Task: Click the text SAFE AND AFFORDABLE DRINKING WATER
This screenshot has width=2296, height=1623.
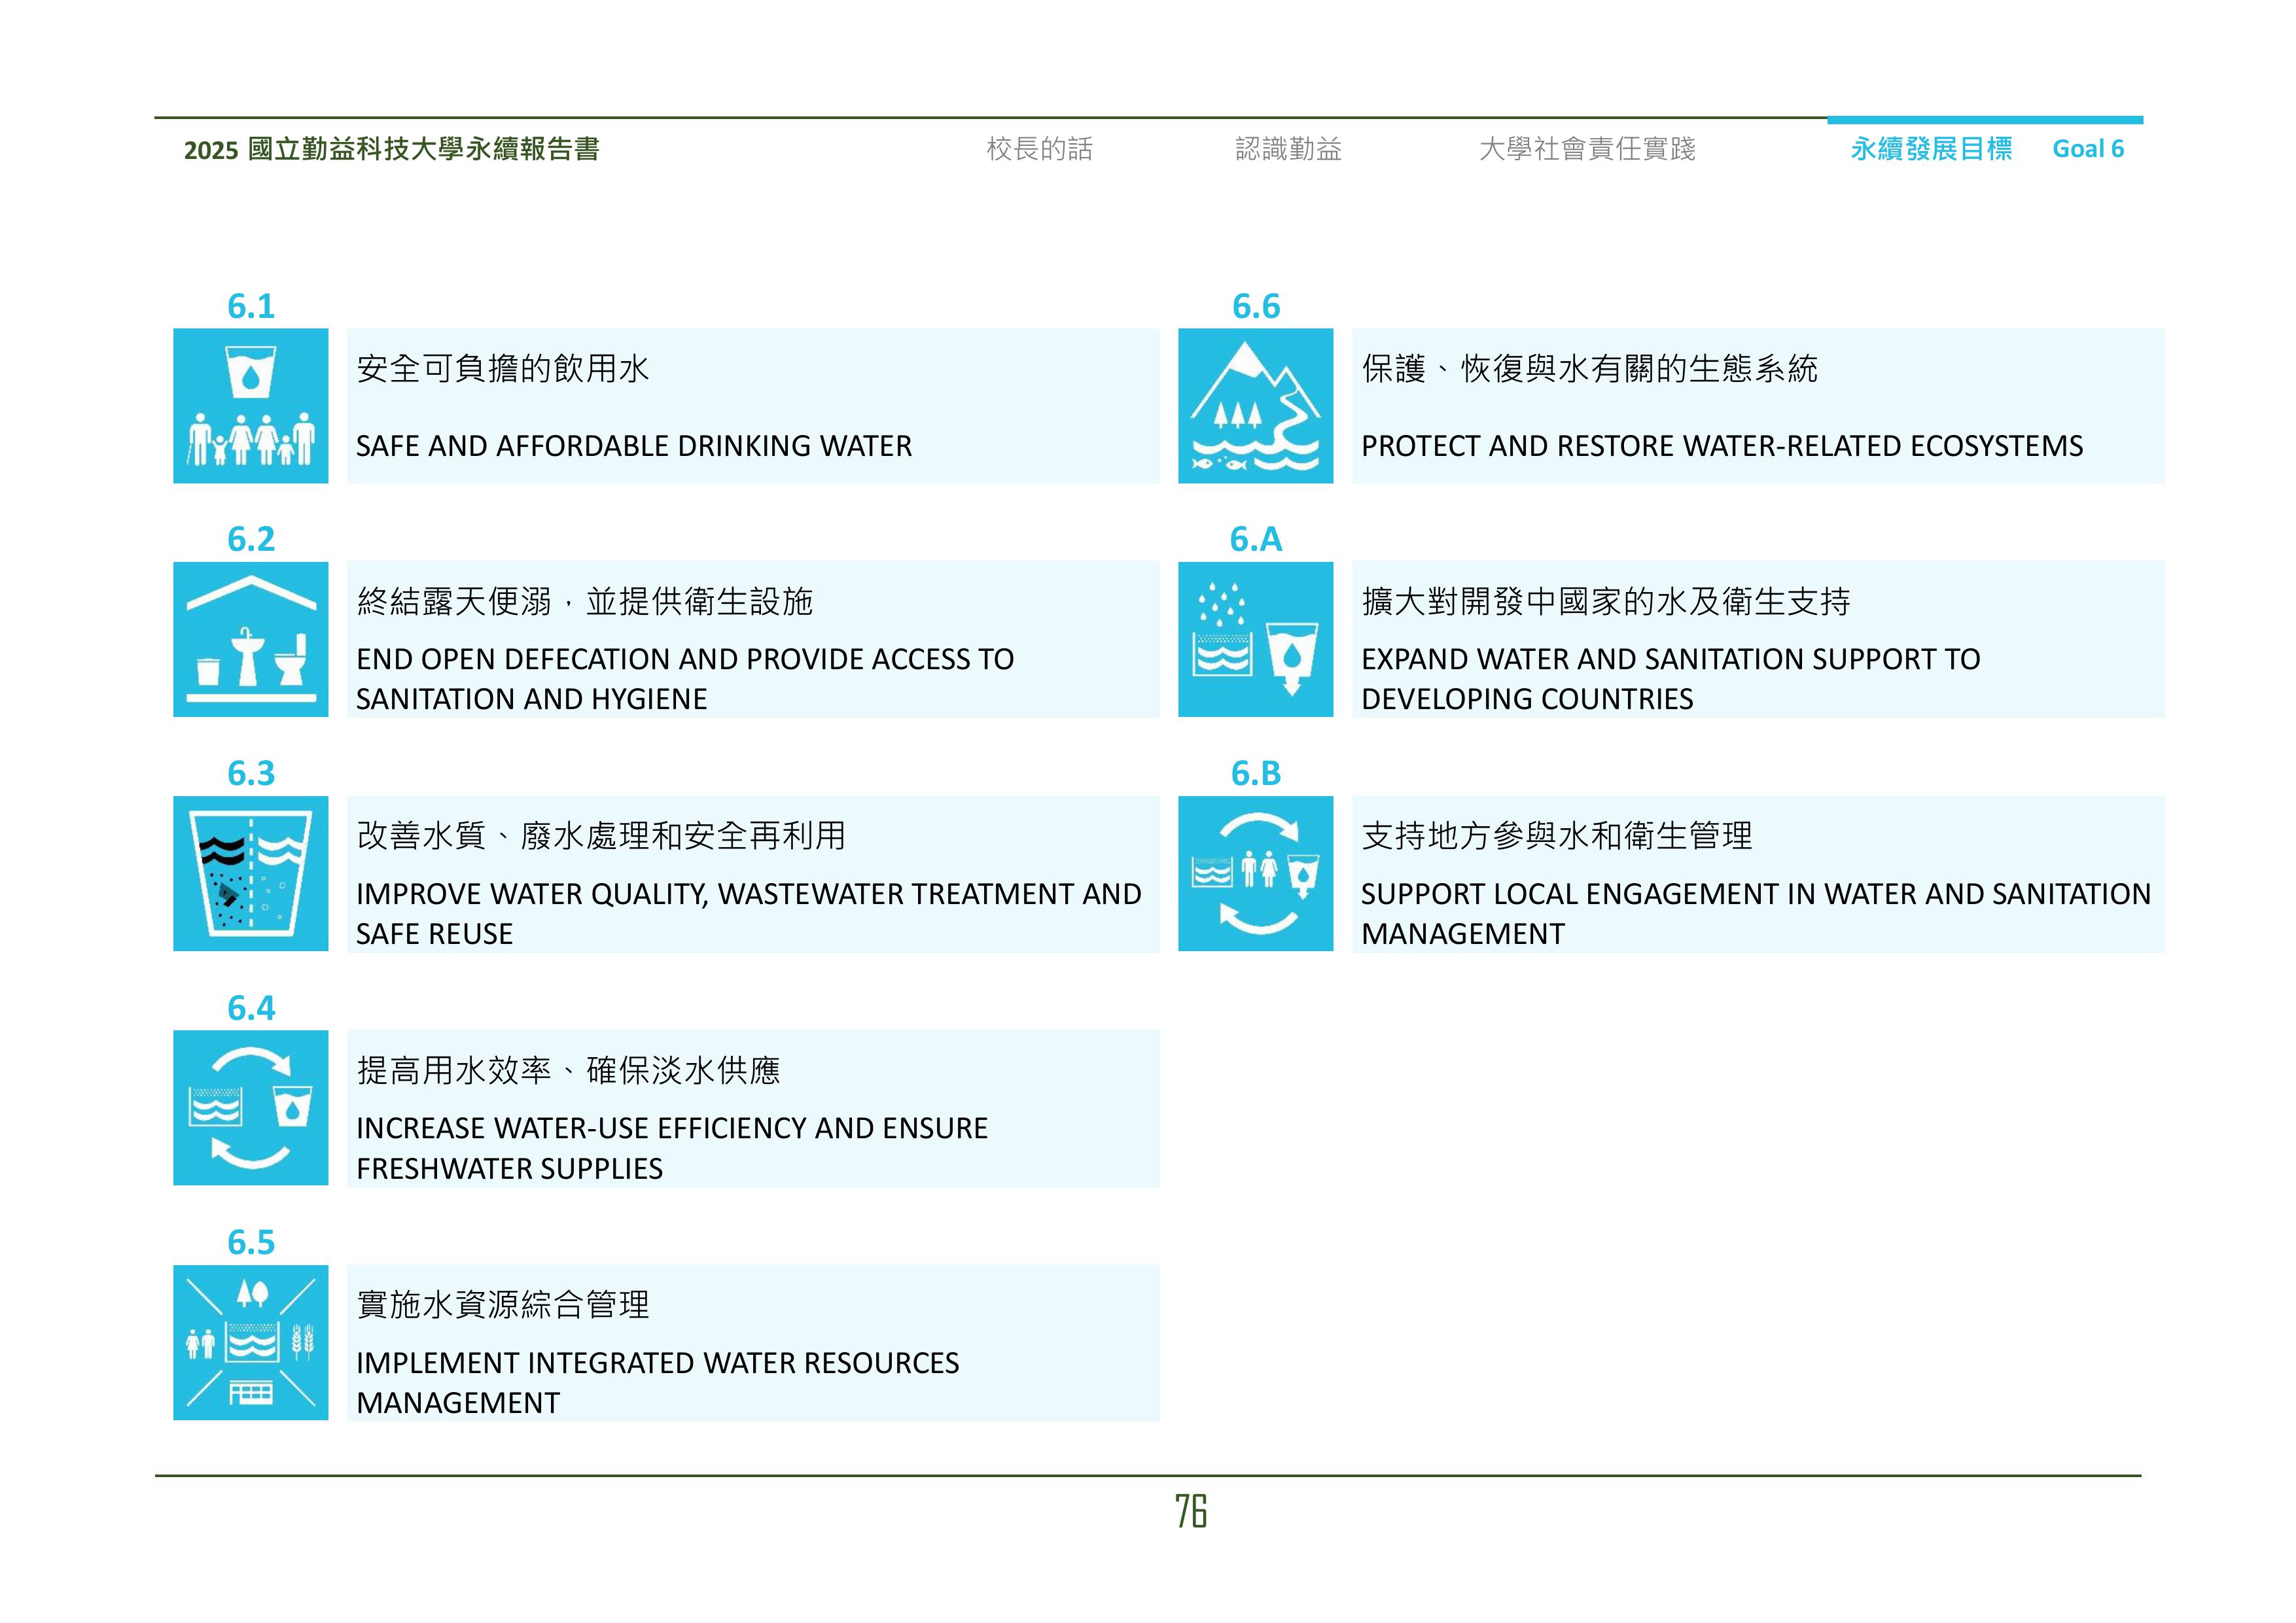Action: (x=634, y=446)
